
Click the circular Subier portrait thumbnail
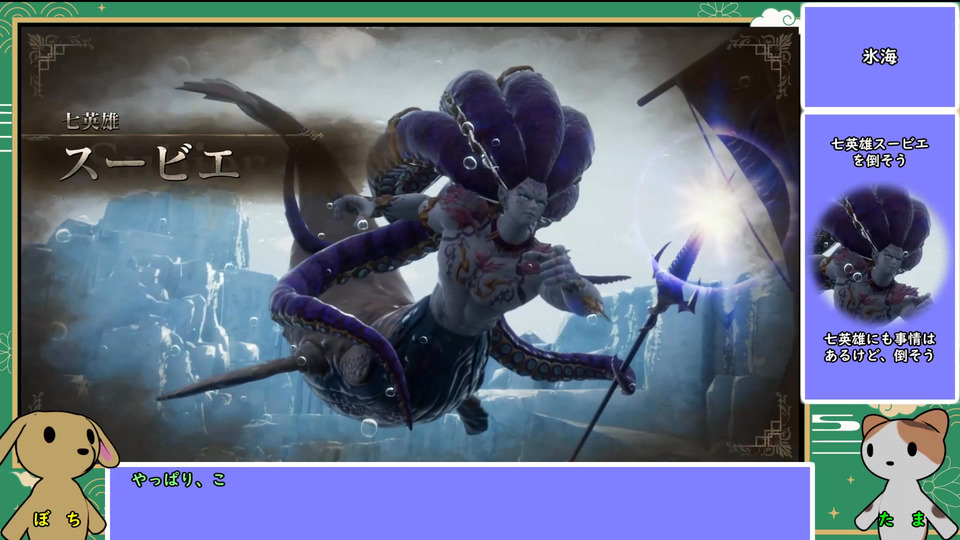(x=878, y=255)
